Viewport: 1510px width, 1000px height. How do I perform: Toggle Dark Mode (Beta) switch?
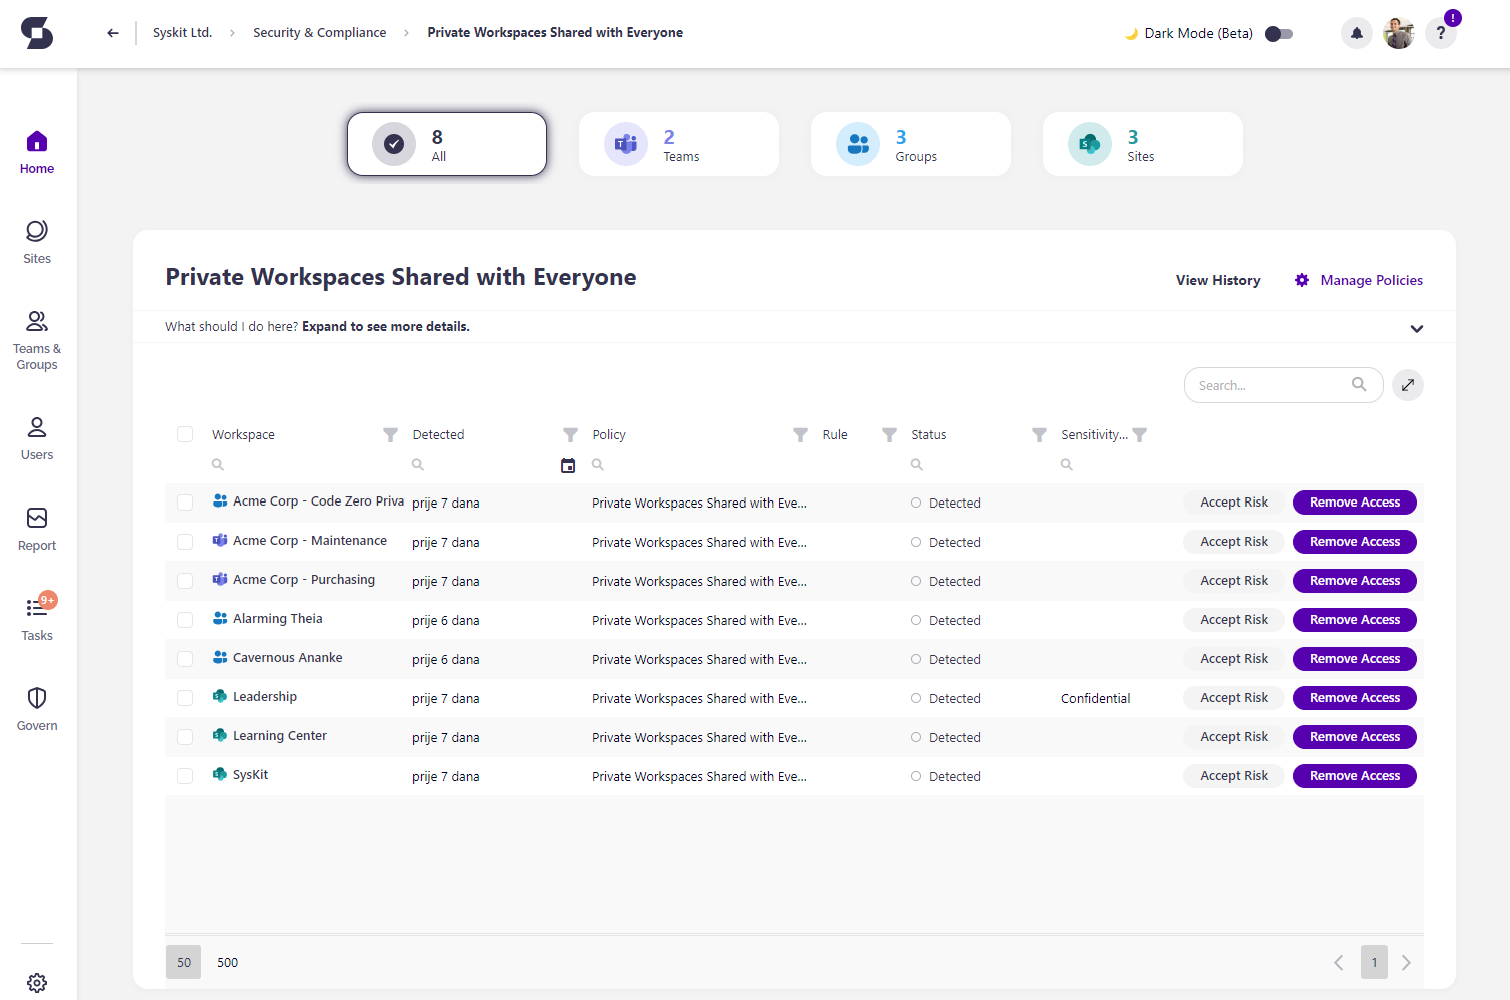click(x=1279, y=33)
